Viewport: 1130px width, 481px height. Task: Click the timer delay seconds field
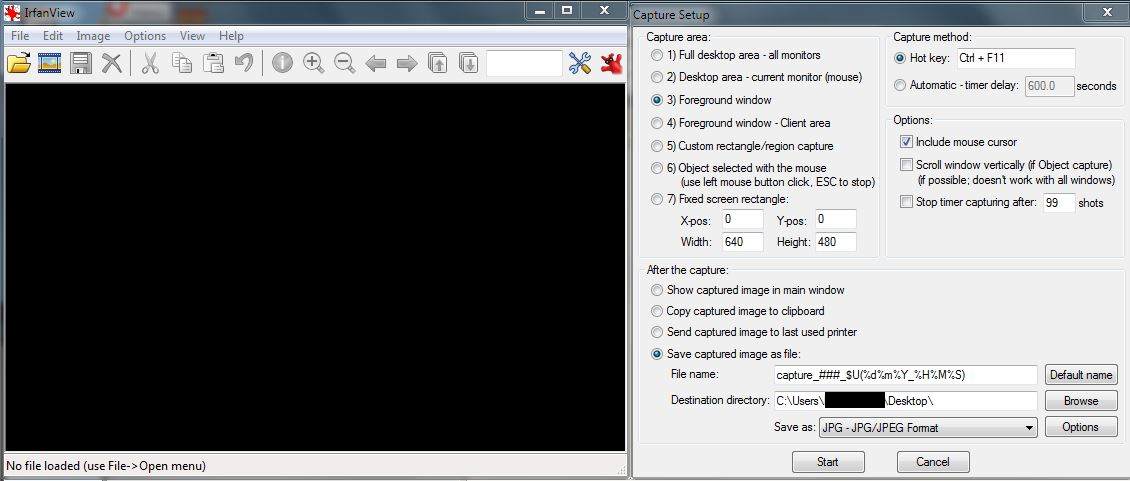1049,86
